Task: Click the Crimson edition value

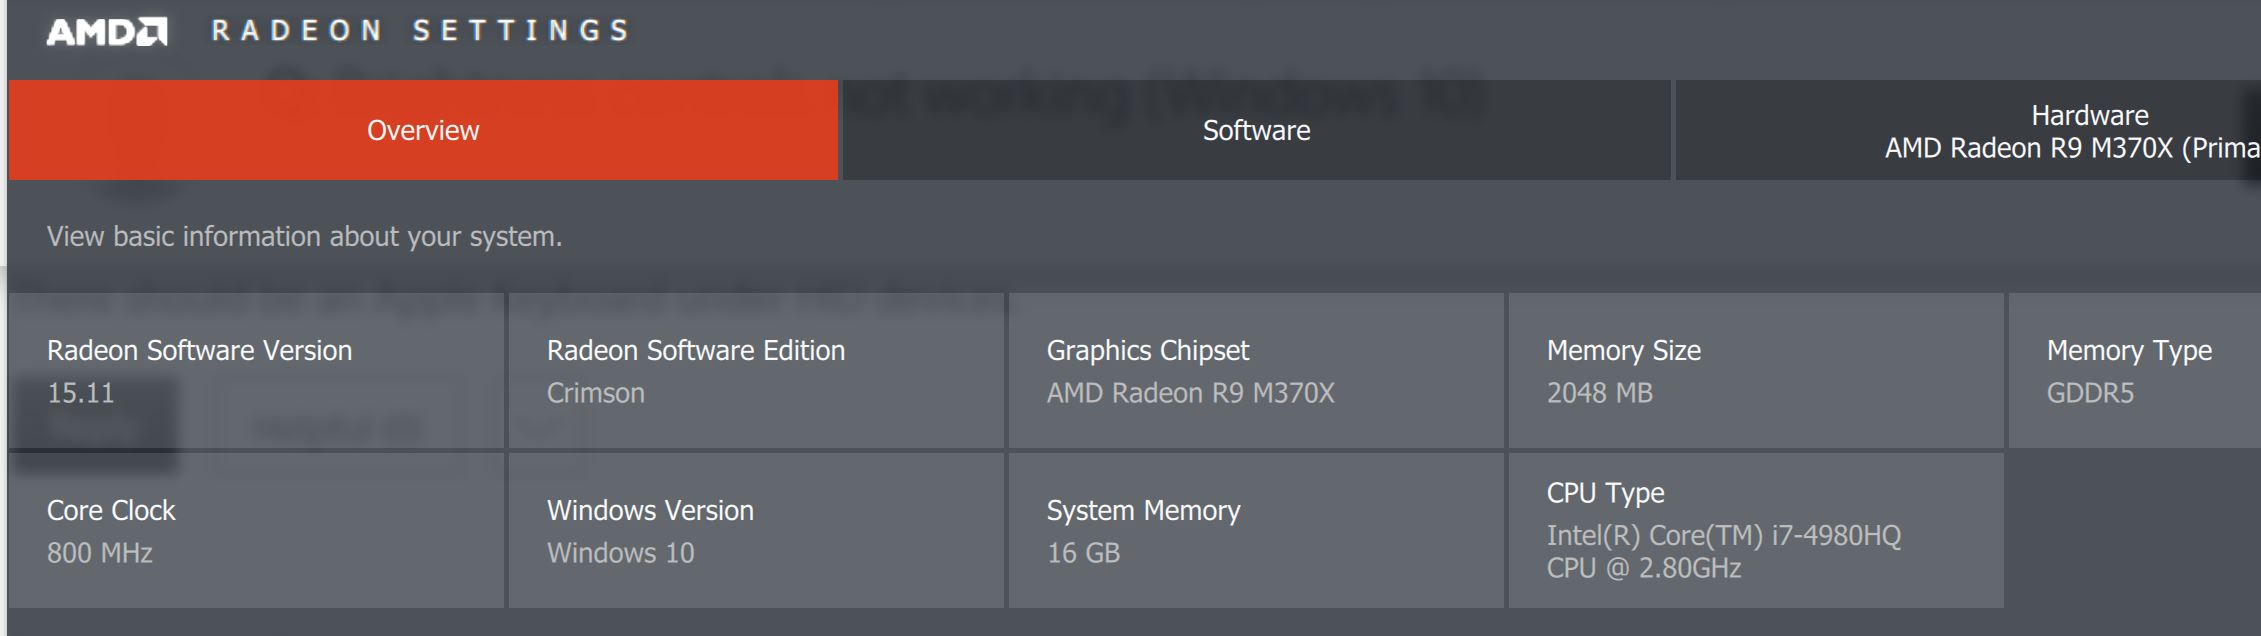Action: coord(595,393)
